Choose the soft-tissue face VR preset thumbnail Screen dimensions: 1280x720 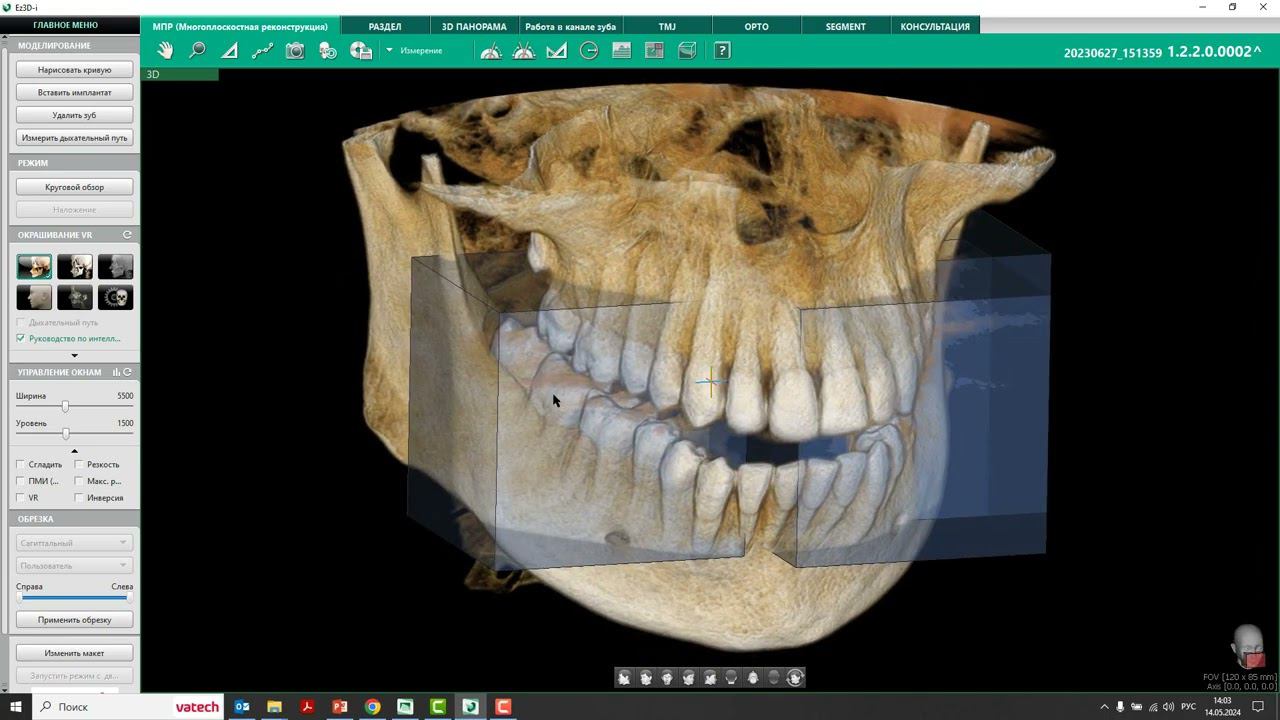(34, 297)
